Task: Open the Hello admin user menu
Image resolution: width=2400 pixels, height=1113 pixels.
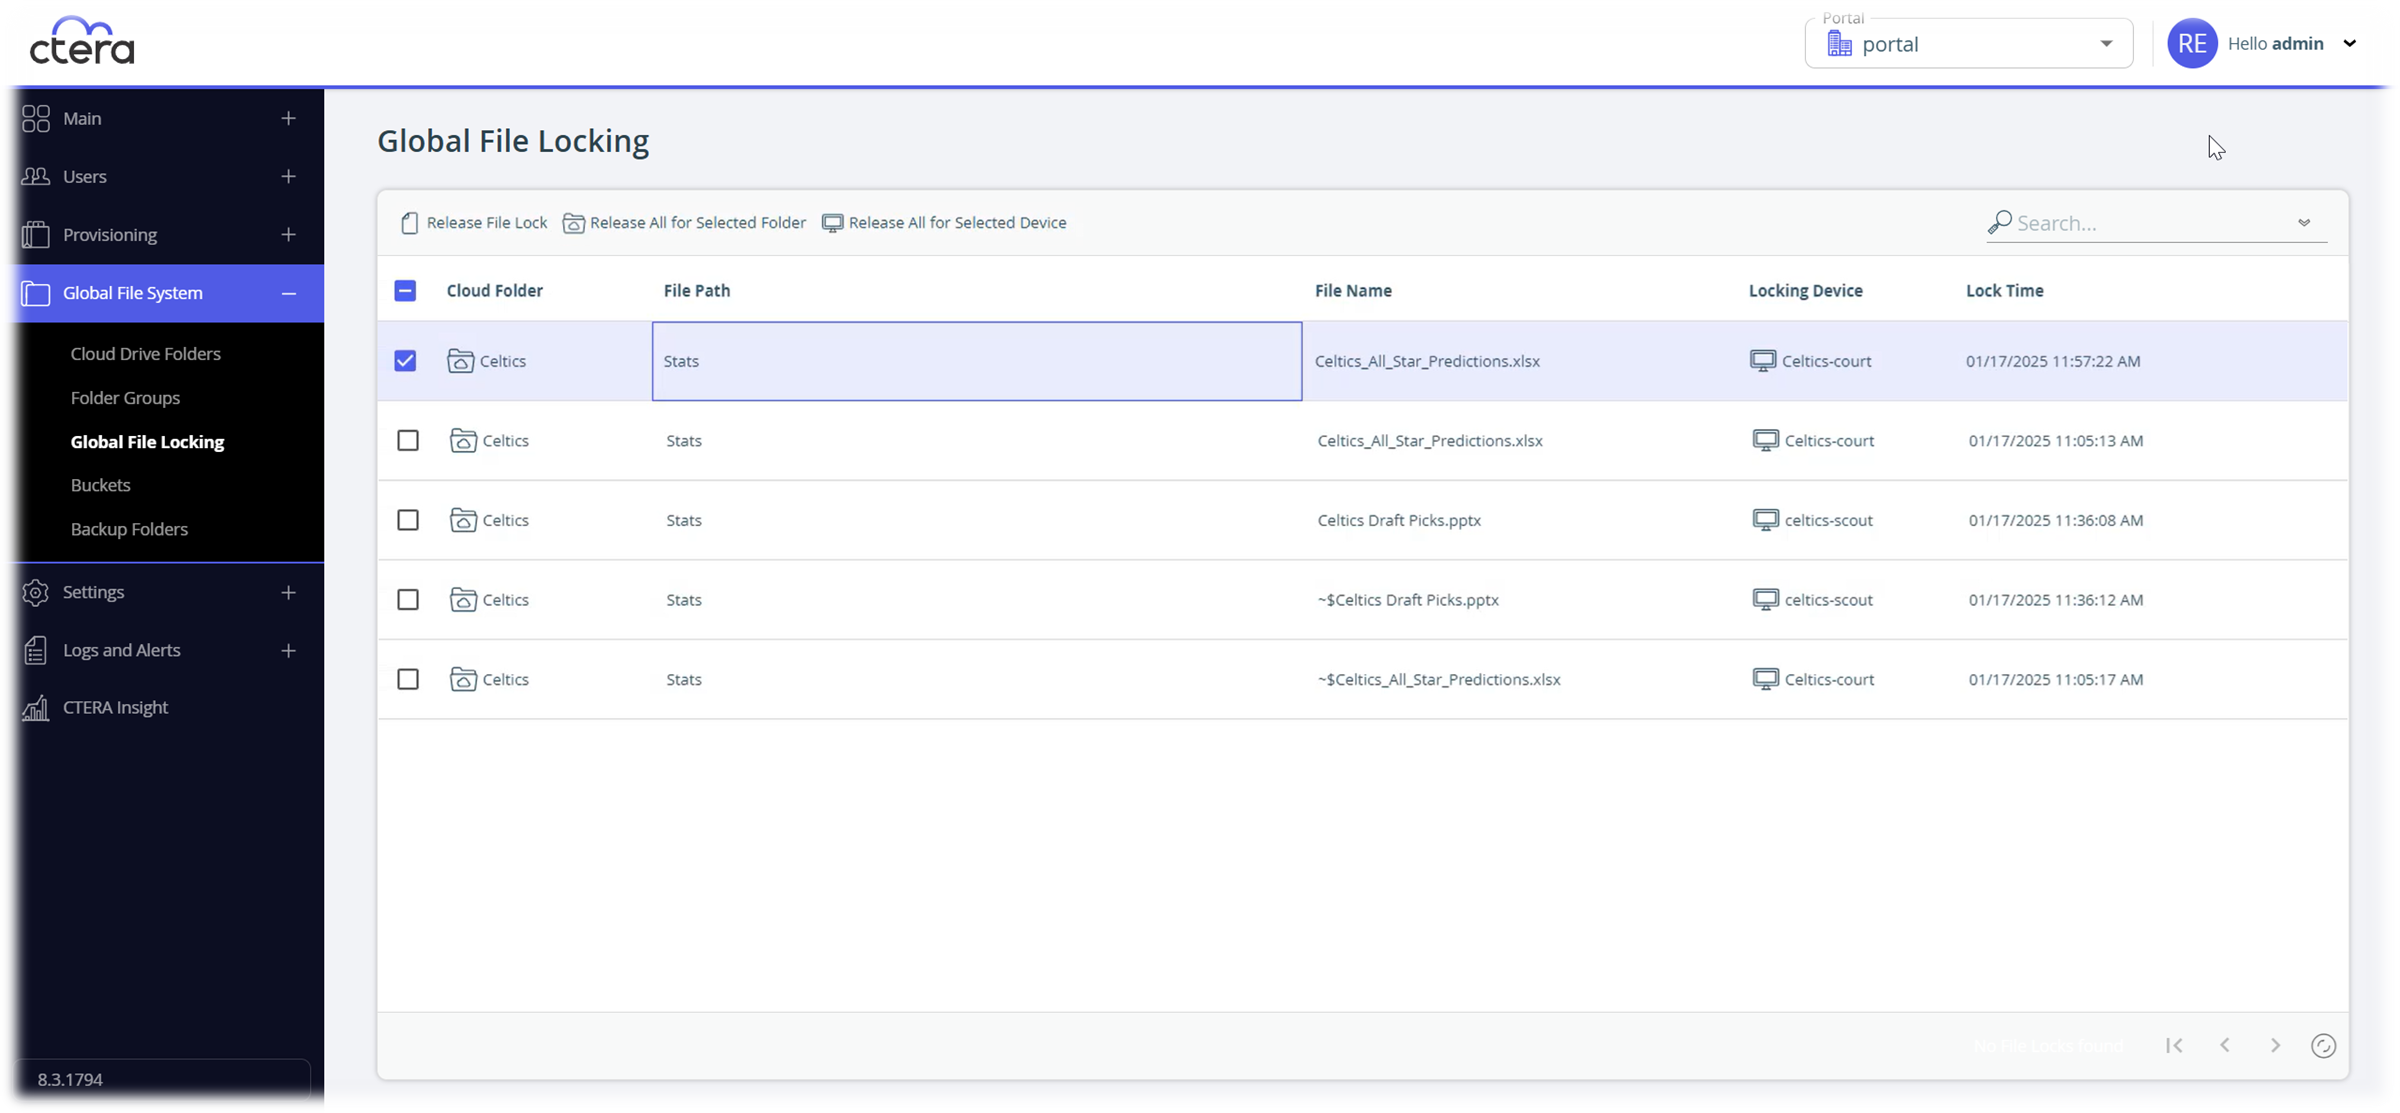Action: (2291, 43)
